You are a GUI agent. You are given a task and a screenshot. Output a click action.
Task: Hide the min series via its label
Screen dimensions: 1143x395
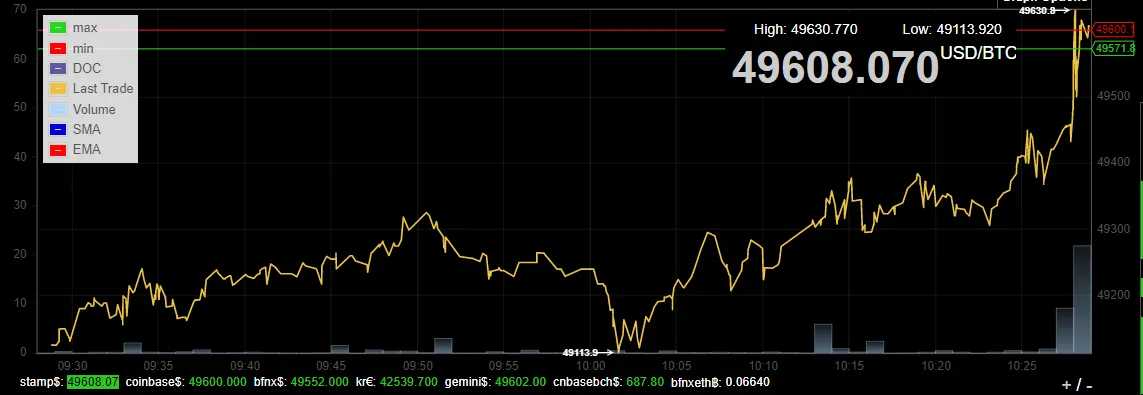point(83,48)
